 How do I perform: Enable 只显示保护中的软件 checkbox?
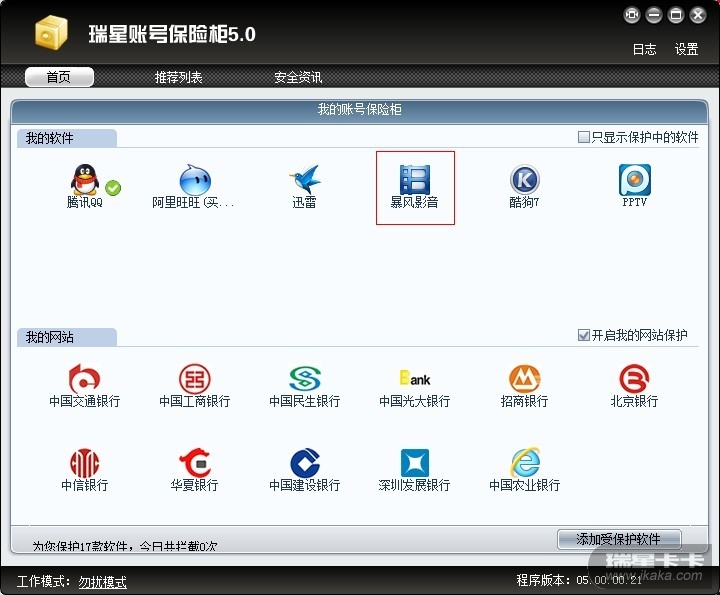point(583,137)
